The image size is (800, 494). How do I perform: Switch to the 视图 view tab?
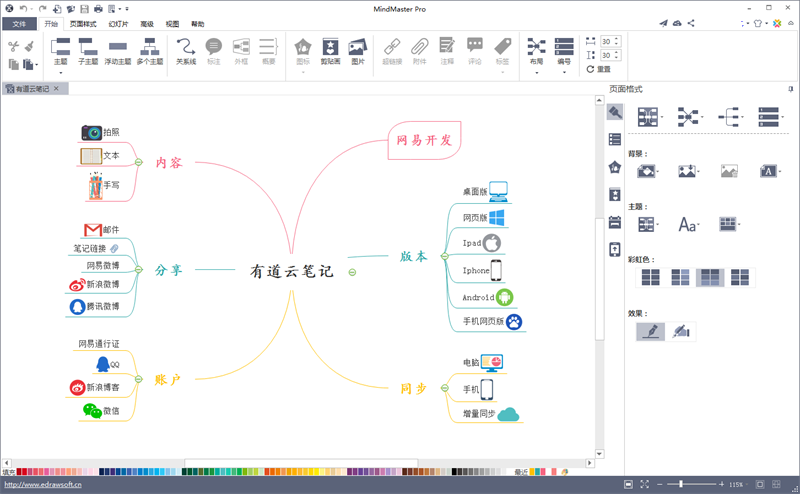[172, 24]
